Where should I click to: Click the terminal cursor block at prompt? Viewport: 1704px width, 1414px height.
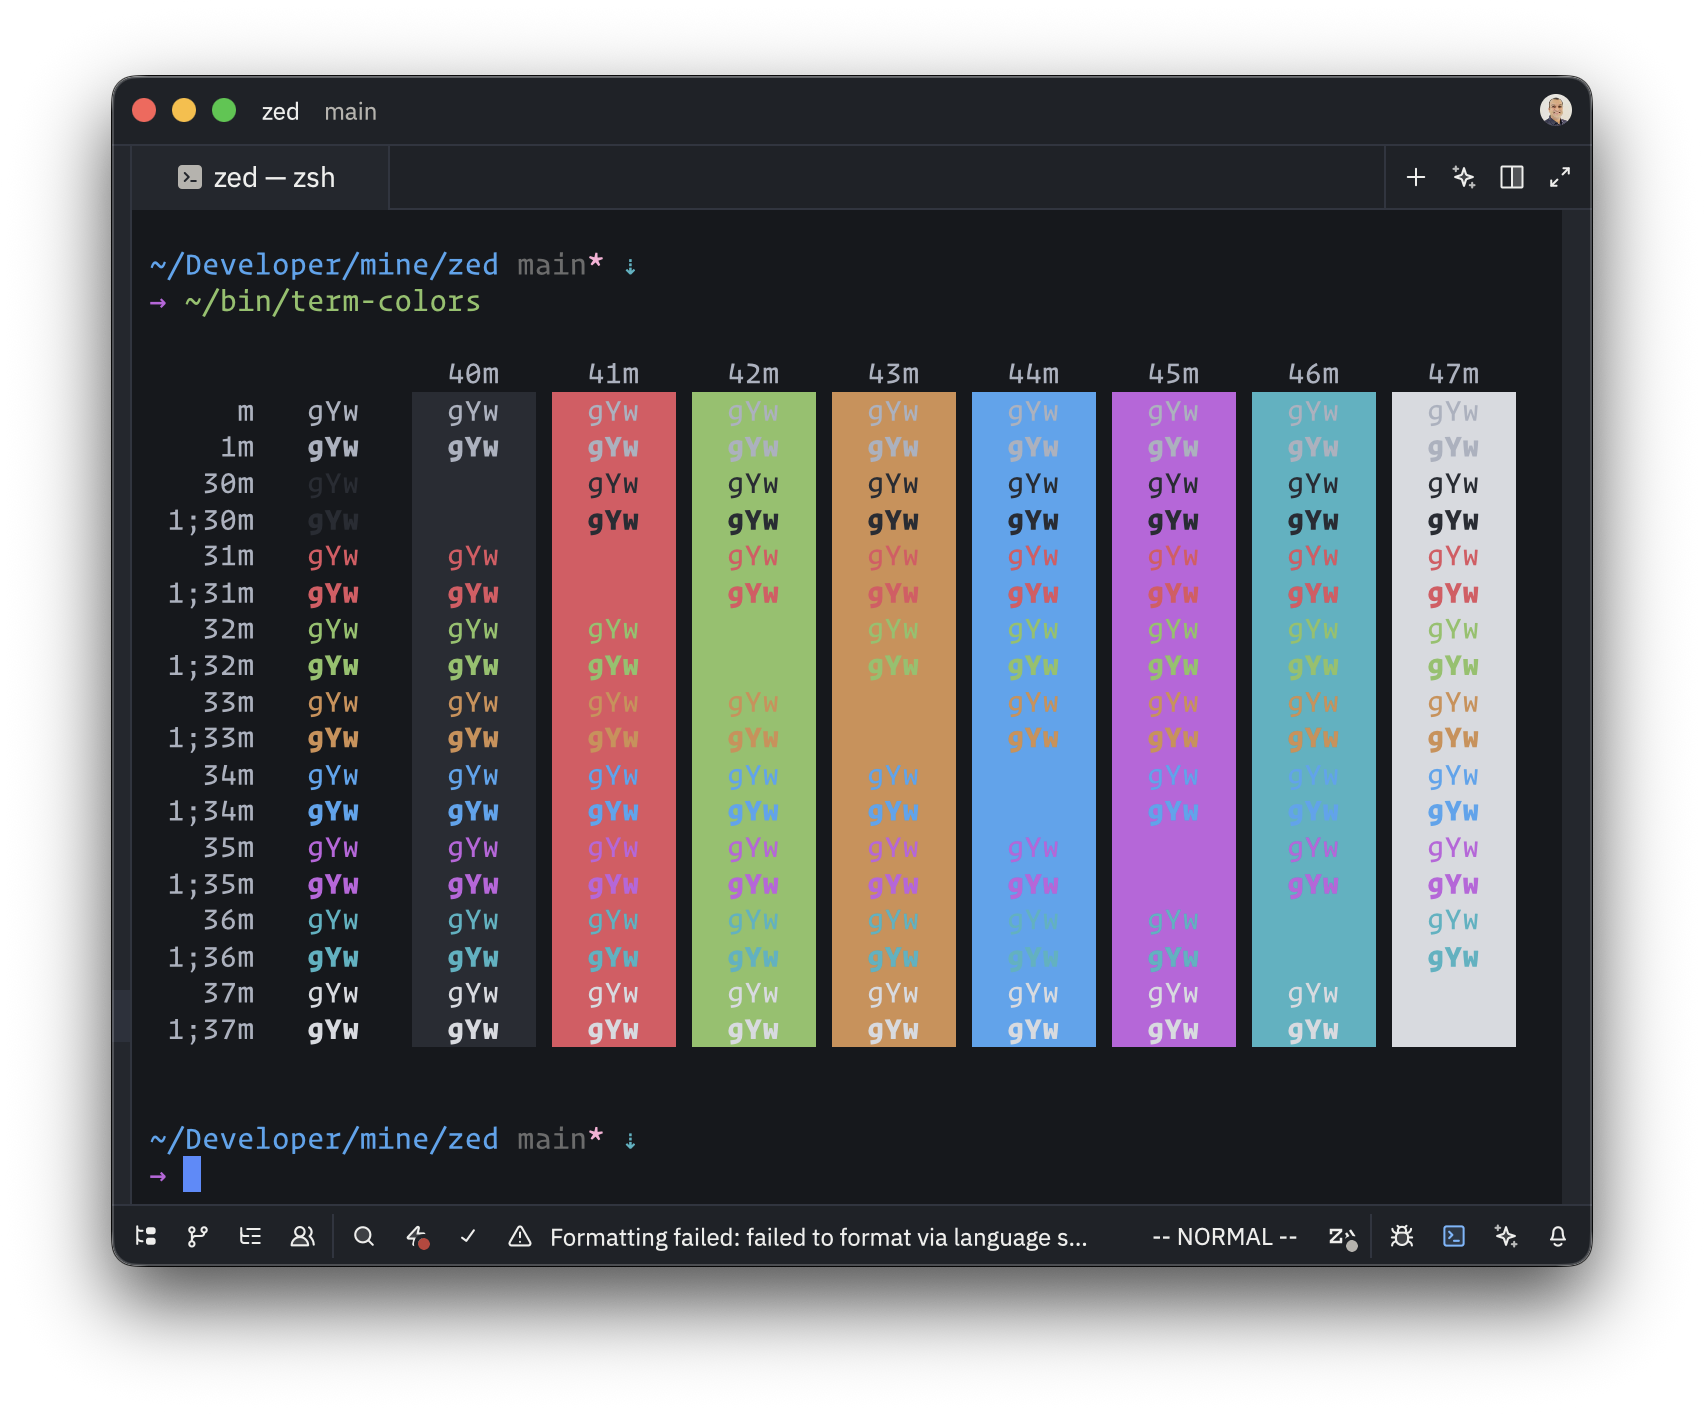click(192, 1174)
